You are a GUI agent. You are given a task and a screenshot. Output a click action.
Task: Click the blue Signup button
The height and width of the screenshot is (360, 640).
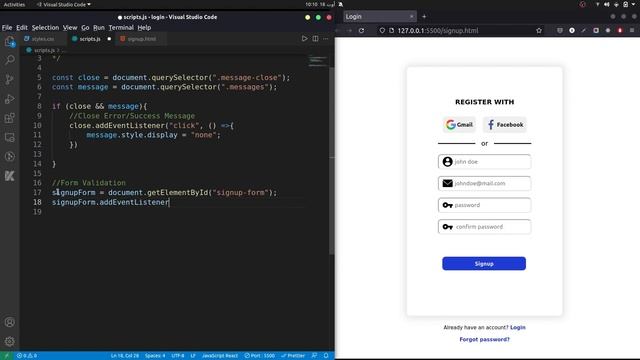pyautogui.click(x=484, y=264)
